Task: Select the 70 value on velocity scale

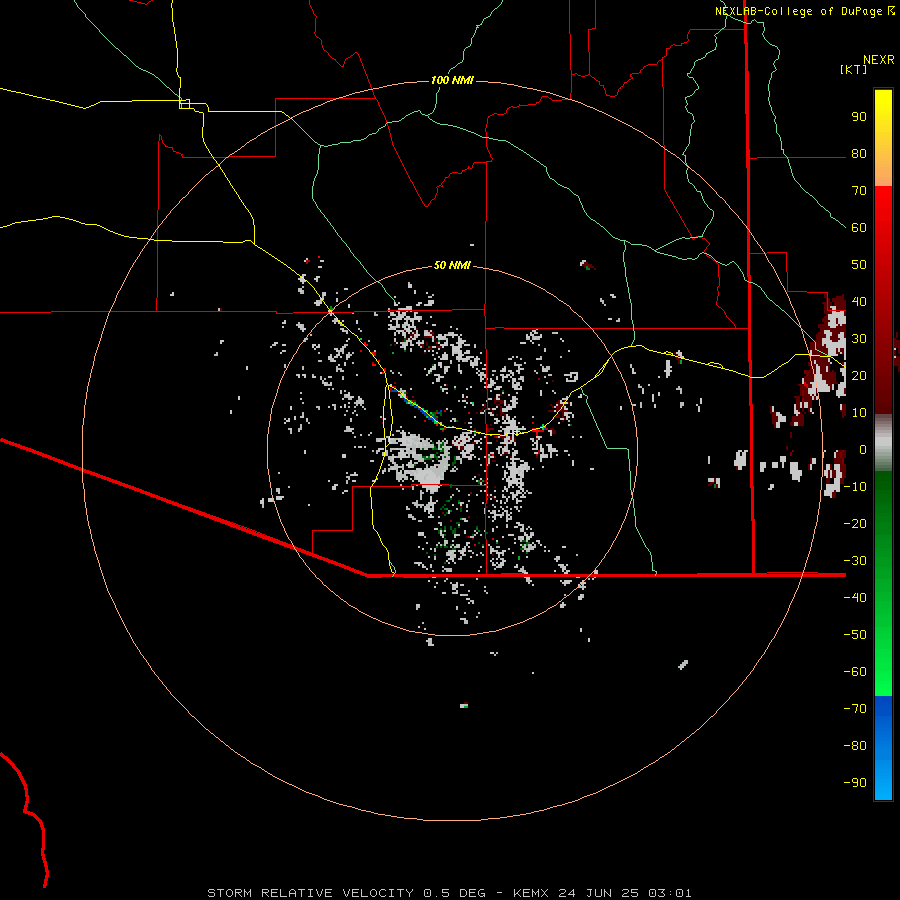Action: coord(859,191)
